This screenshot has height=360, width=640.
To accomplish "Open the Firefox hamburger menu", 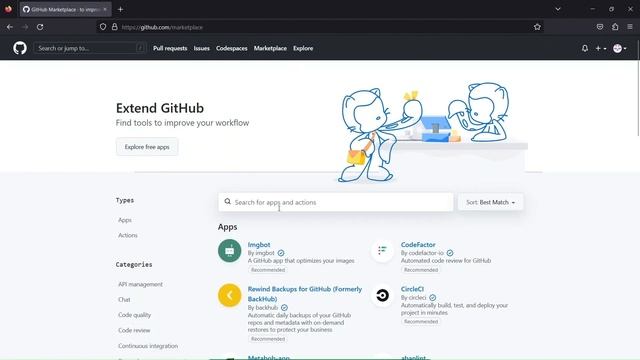I will 630,27.
